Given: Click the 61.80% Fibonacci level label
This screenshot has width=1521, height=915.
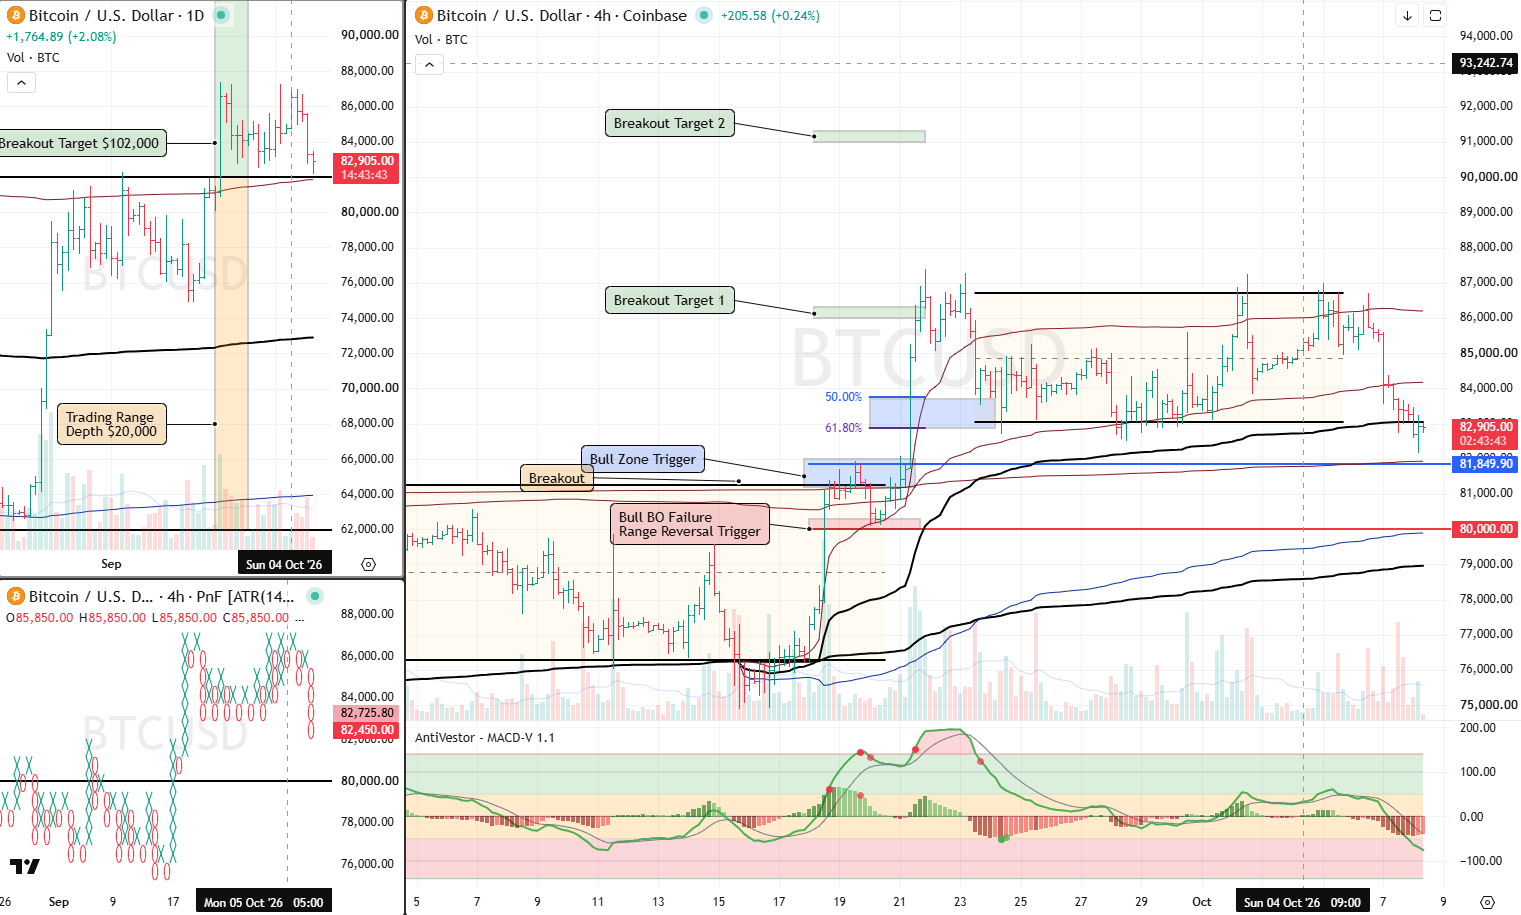Looking at the screenshot, I should pyautogui.click(x=843, y=428).
